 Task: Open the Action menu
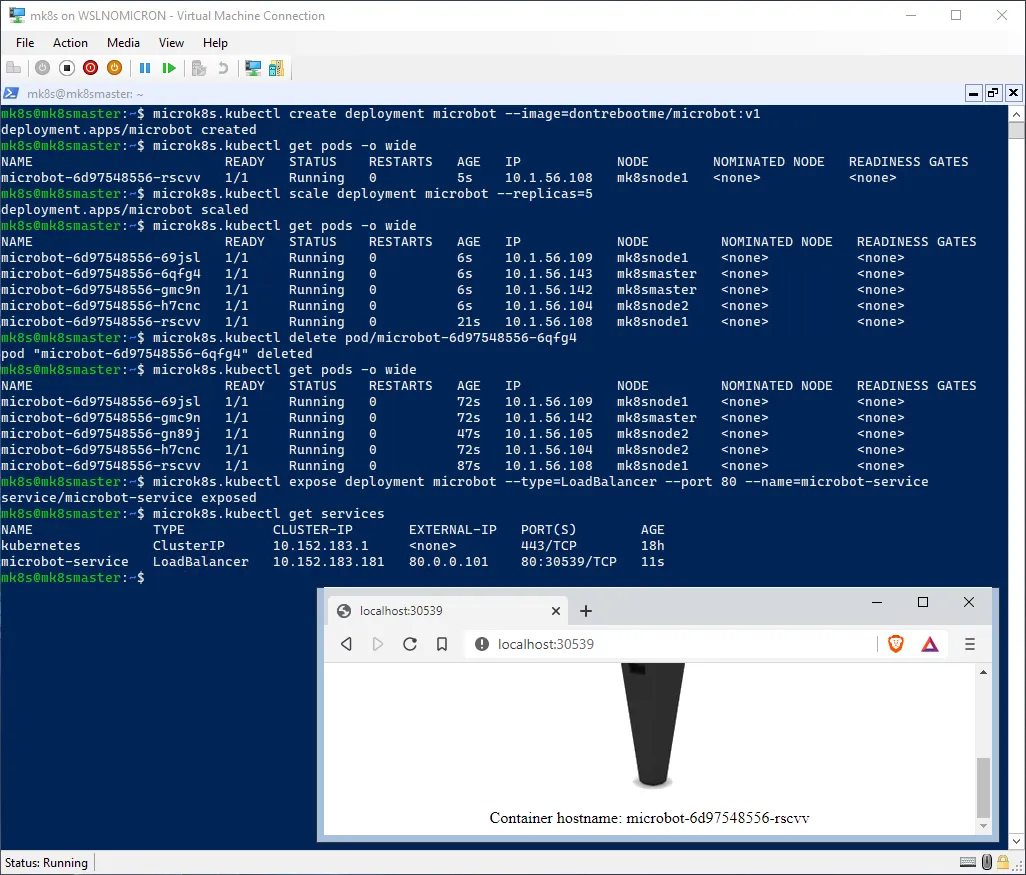click(x=70, y=43)
